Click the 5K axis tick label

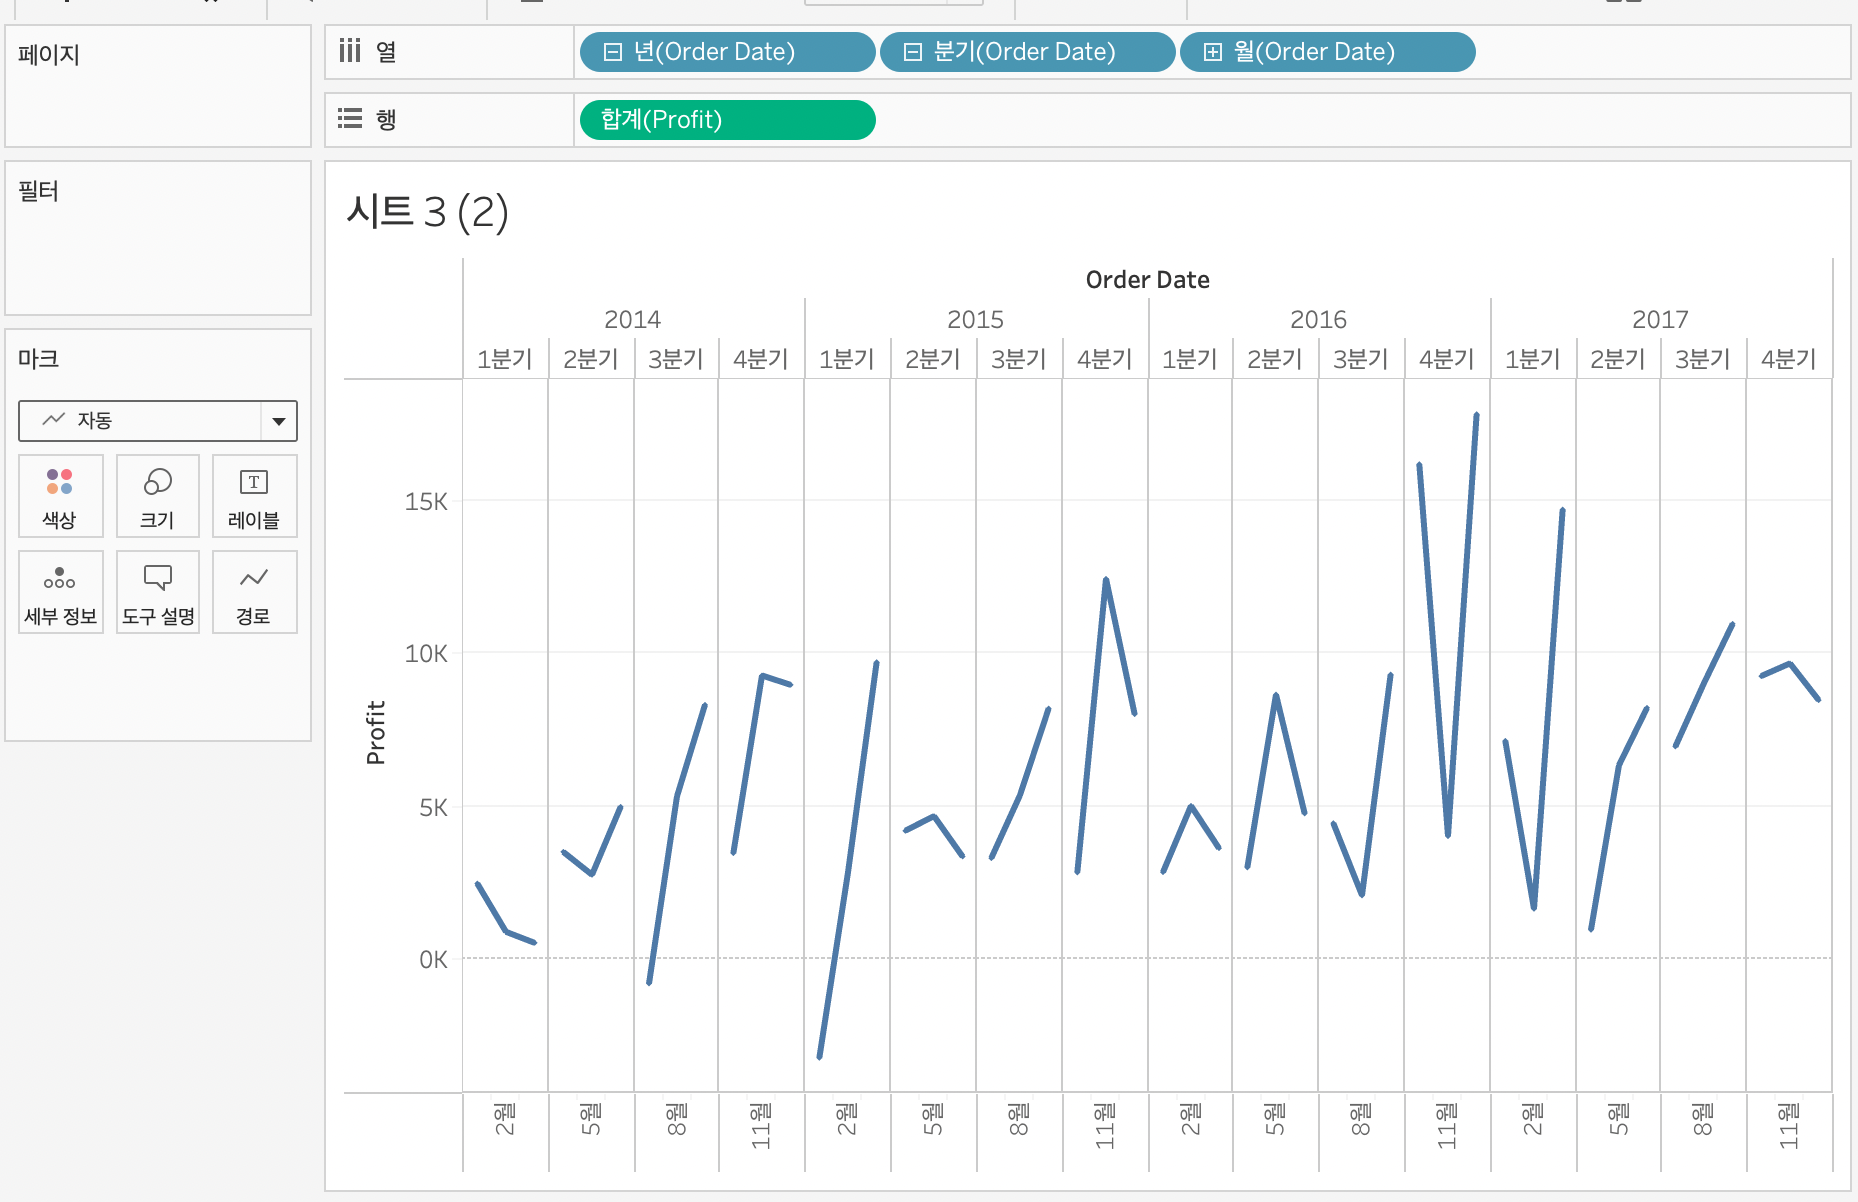(433, 808)
